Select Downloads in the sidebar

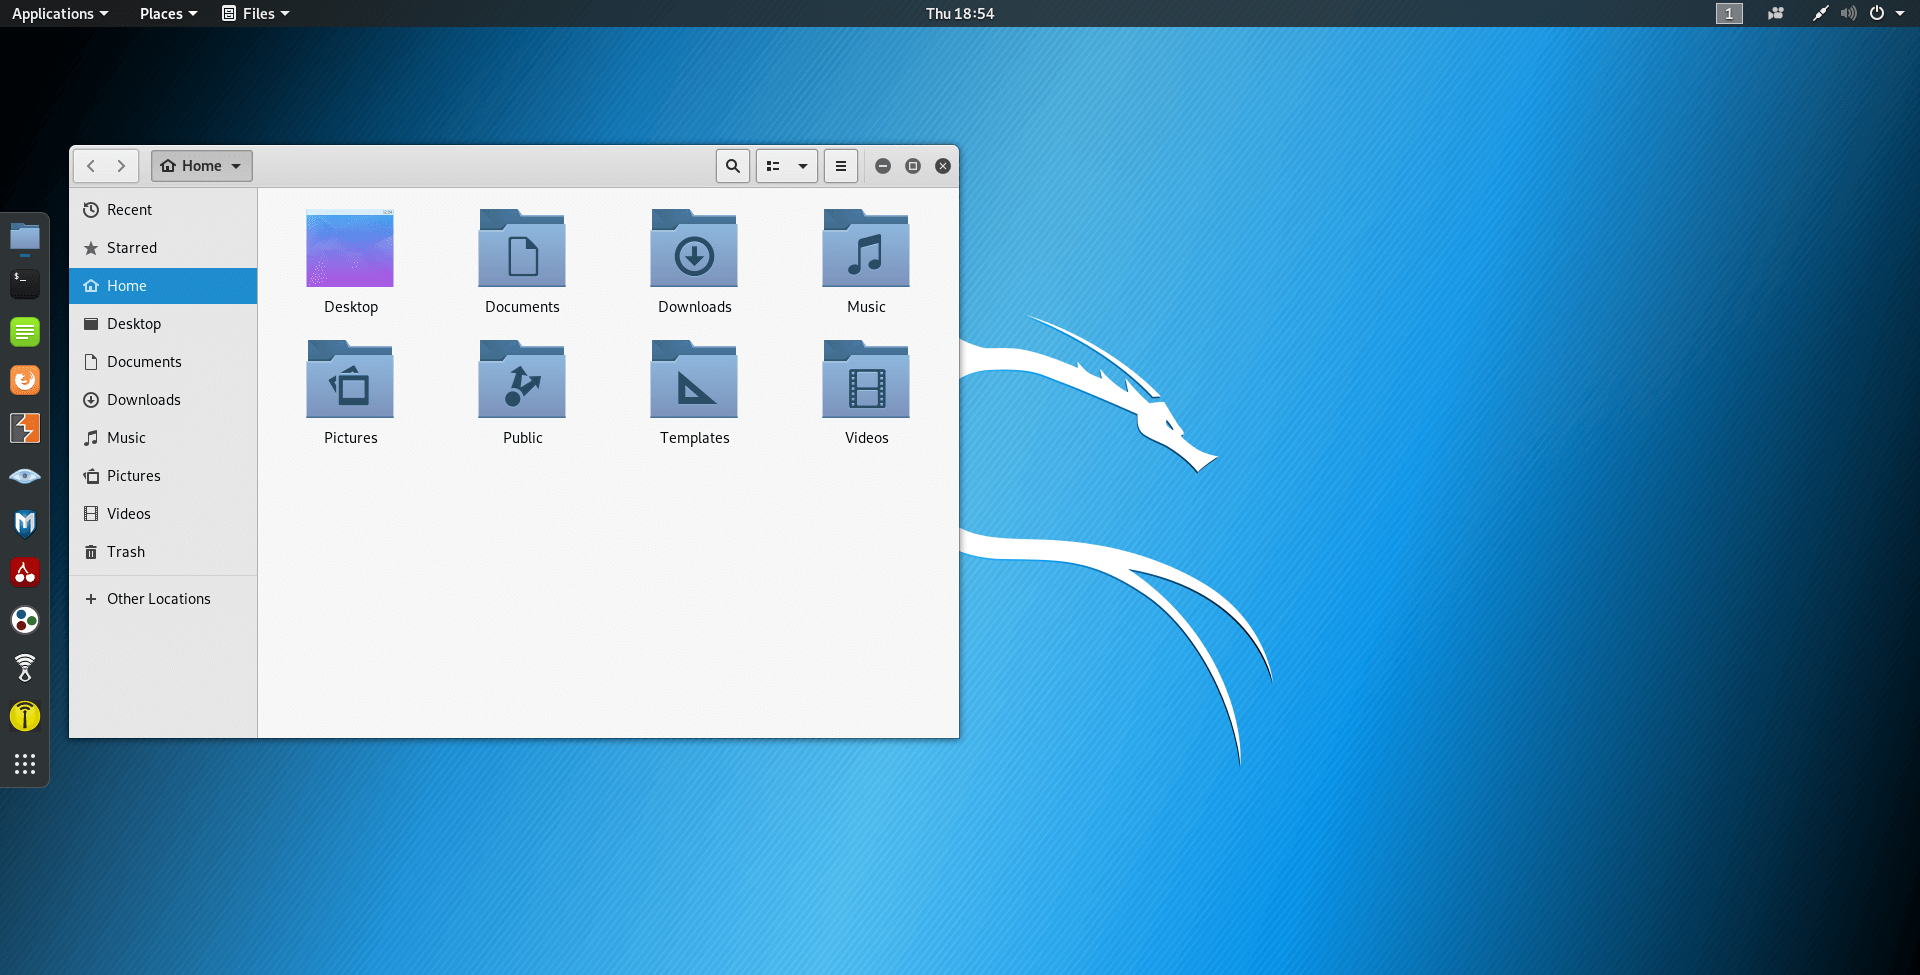coord(163,400)
